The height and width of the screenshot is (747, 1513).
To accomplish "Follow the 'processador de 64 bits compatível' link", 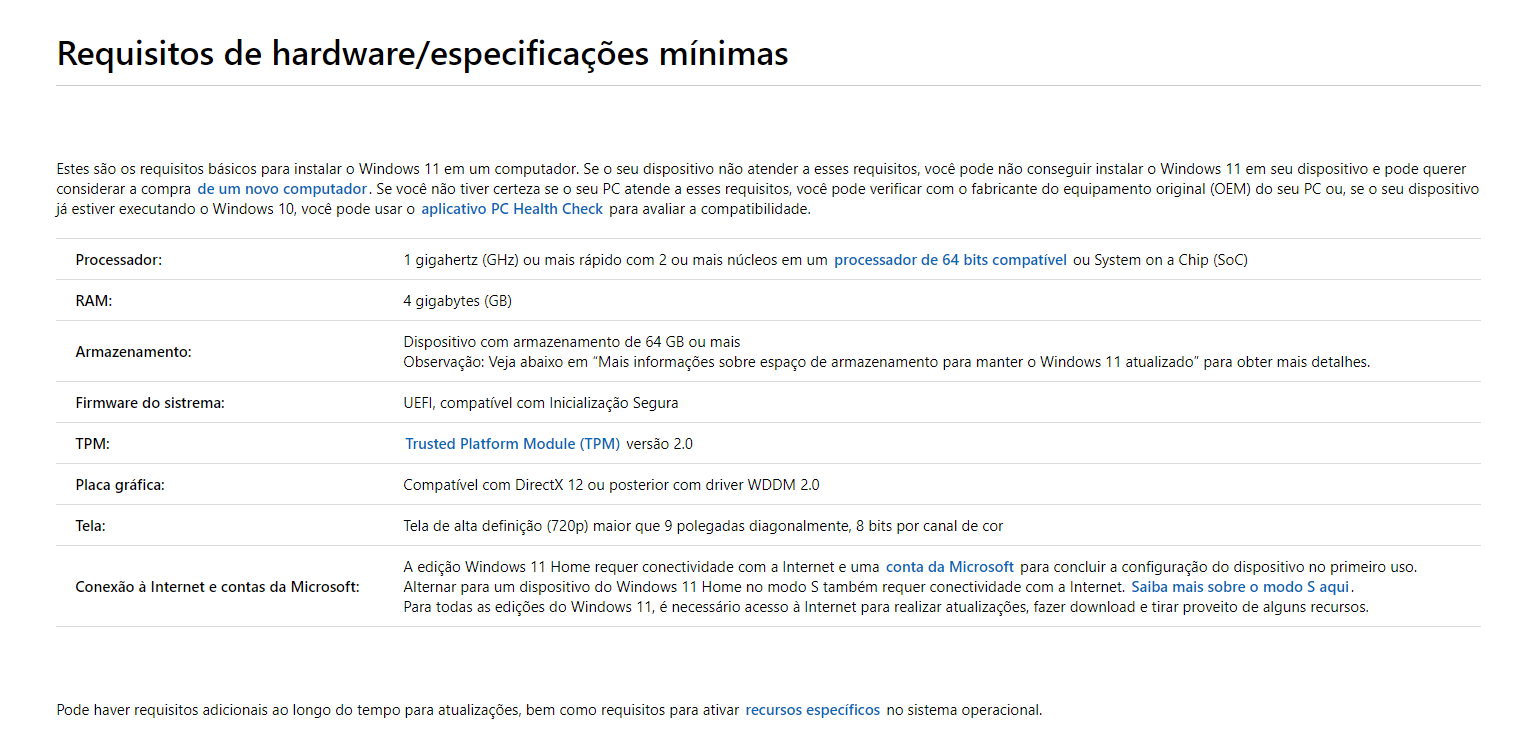I will point(950,260).
